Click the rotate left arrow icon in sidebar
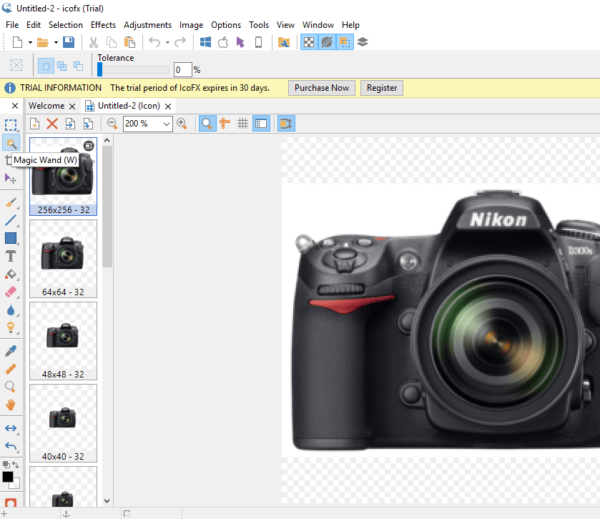 (x=11, y=446)
